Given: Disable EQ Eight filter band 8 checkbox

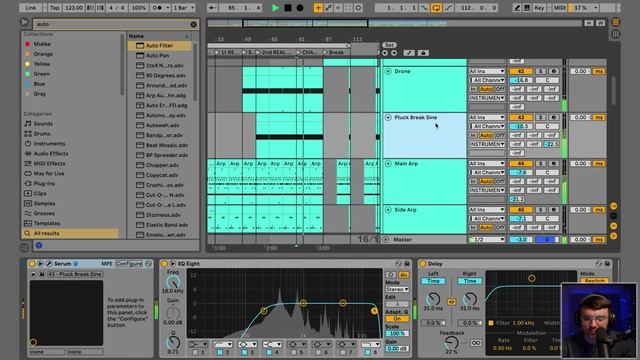Looking at the screenshot, I should (x=367, y=352).
